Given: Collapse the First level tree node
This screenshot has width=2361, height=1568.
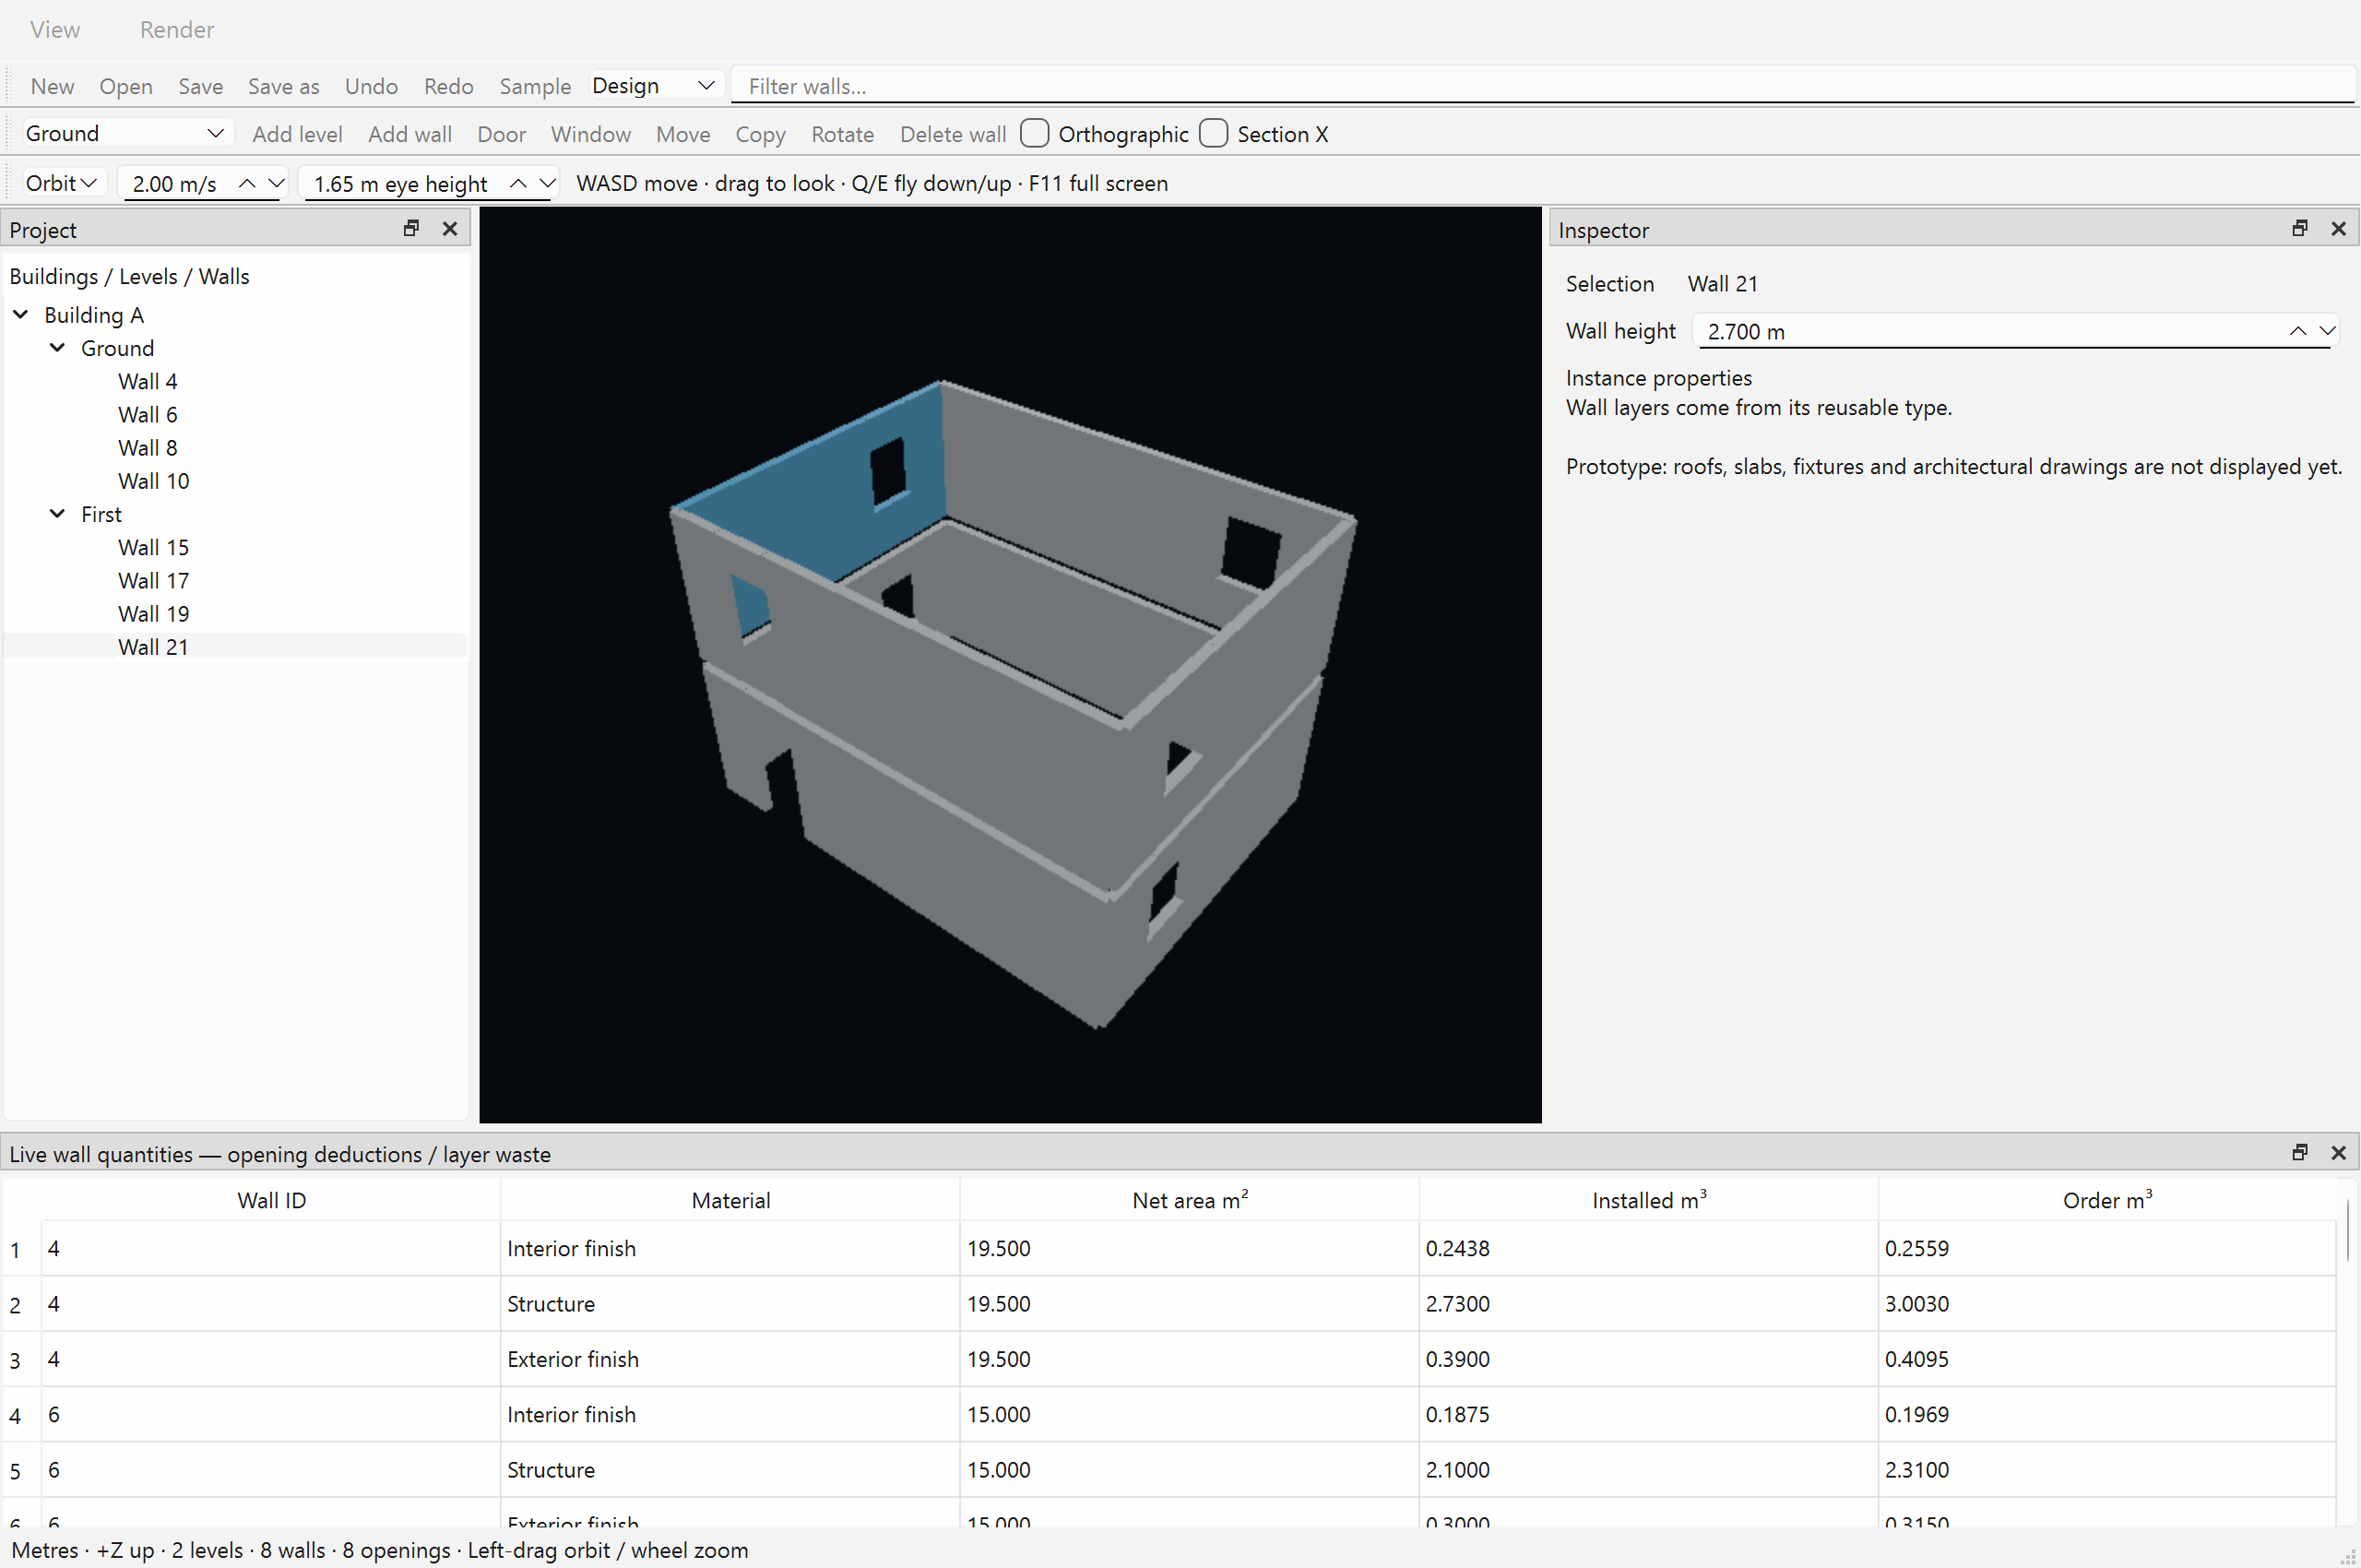Looking at the screenshot, I should (x=58, y=514).
